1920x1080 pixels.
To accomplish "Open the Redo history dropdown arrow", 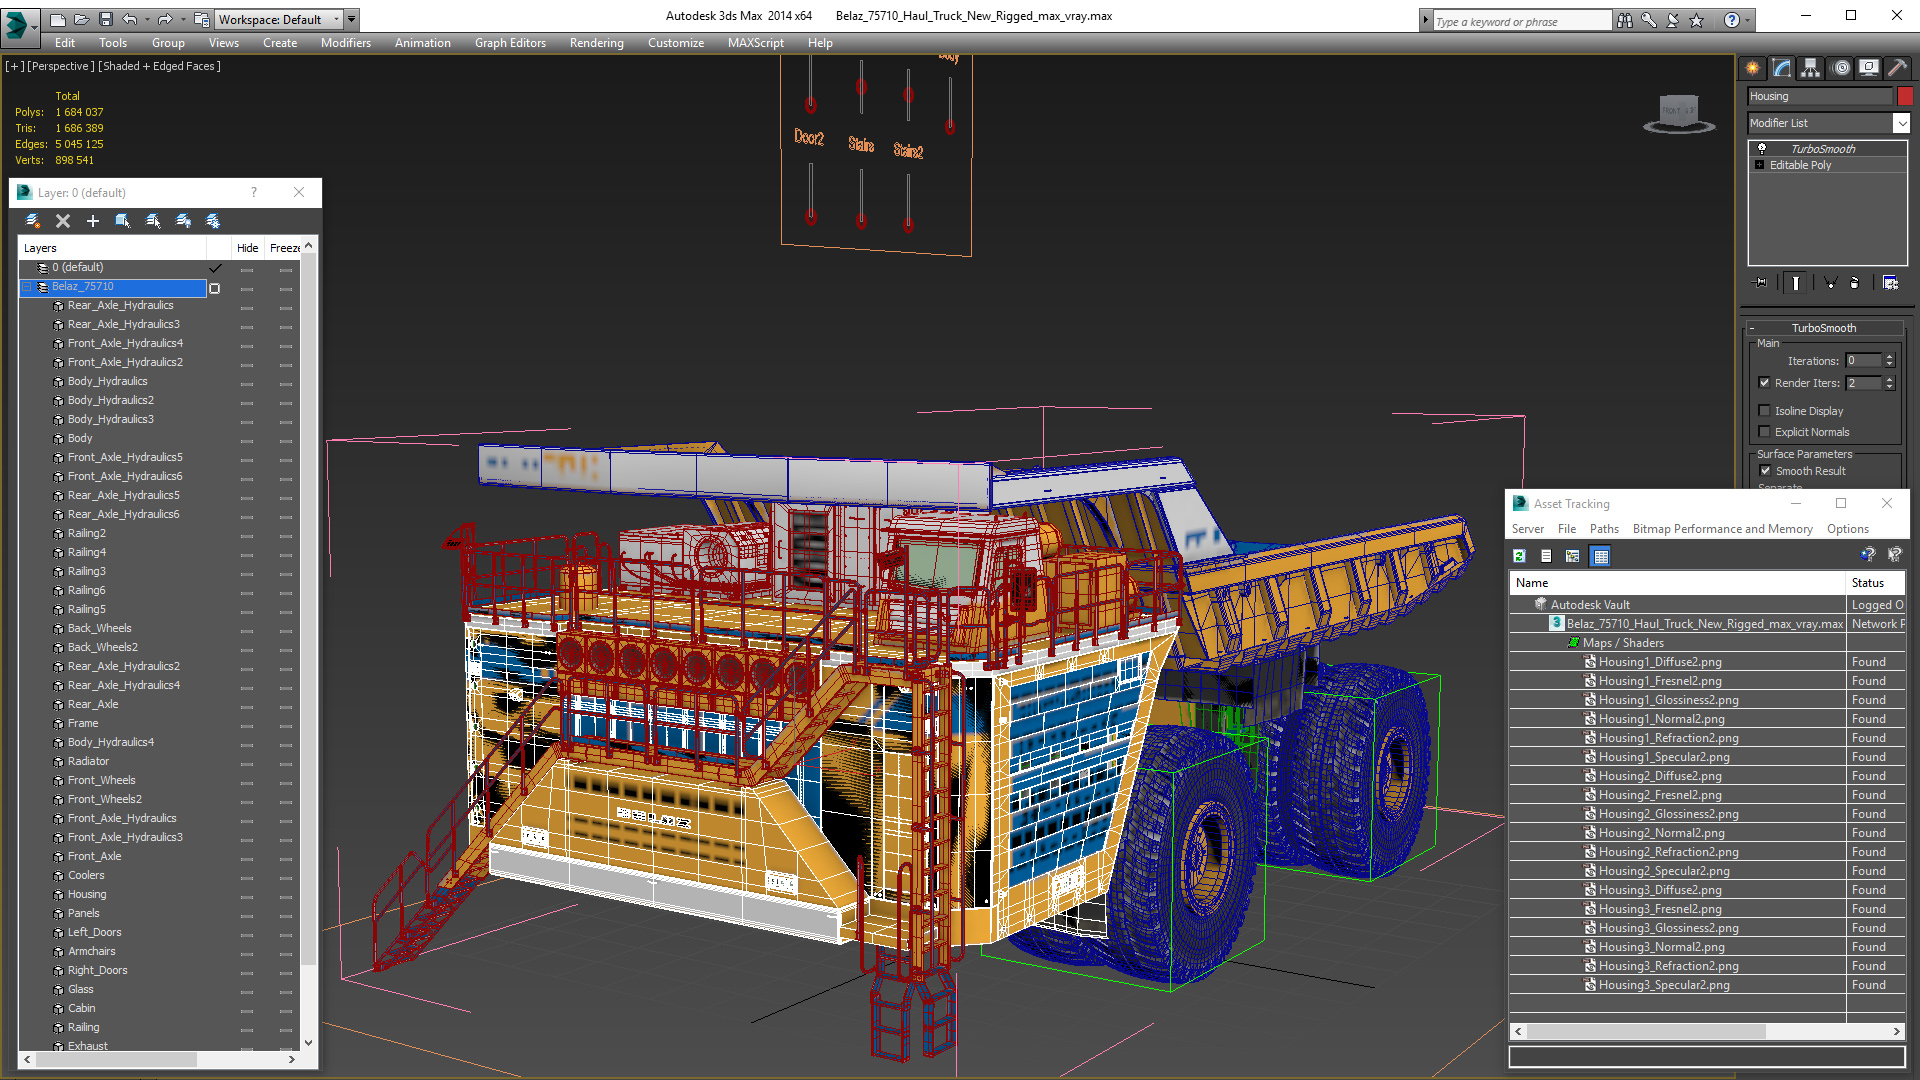I will point(183,19).
